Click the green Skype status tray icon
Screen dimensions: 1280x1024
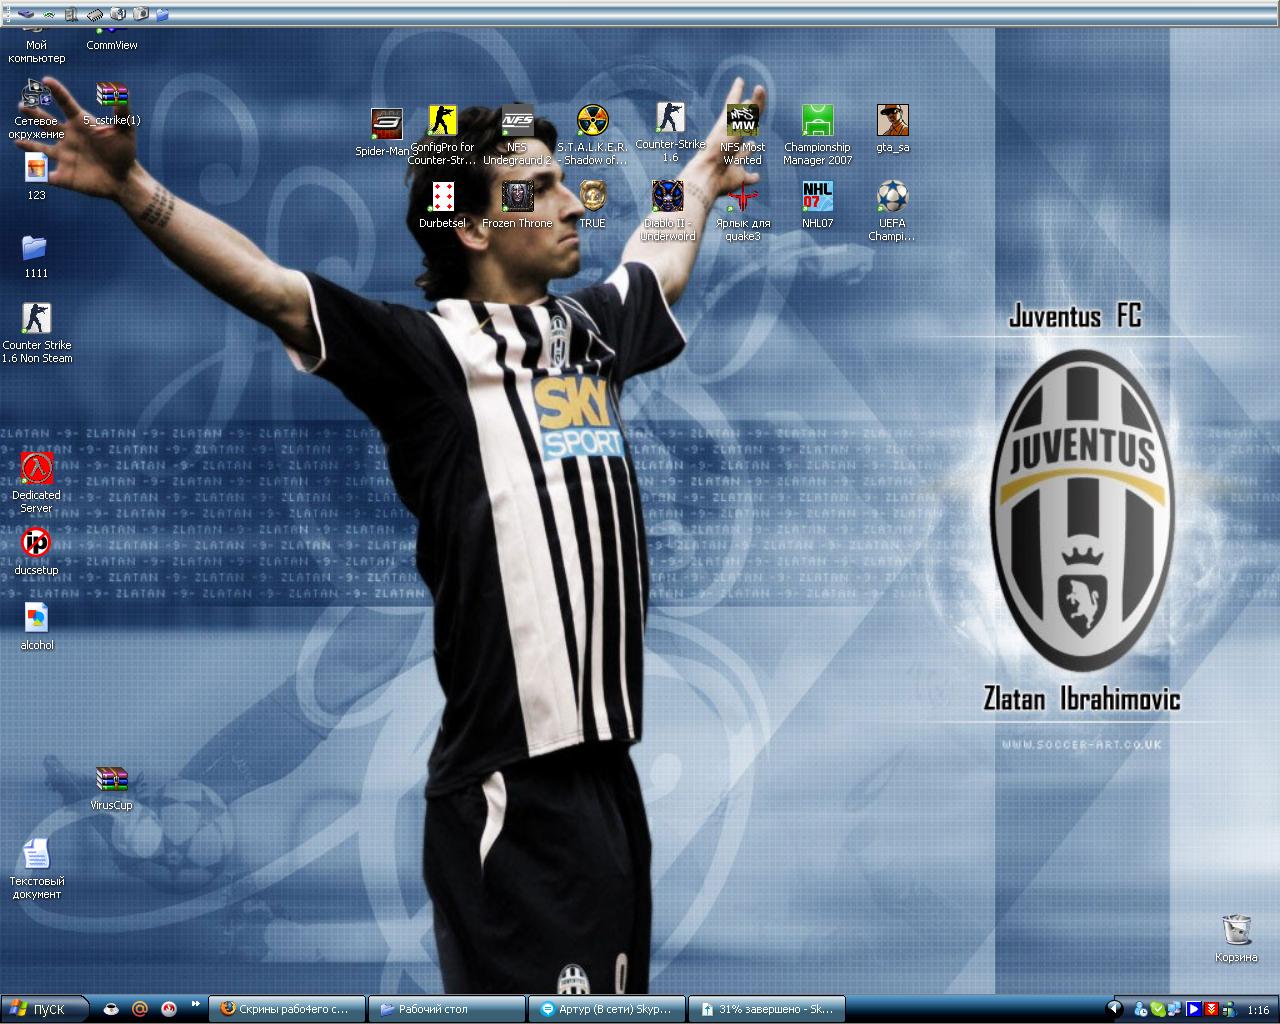[x=1158, y=1009]
